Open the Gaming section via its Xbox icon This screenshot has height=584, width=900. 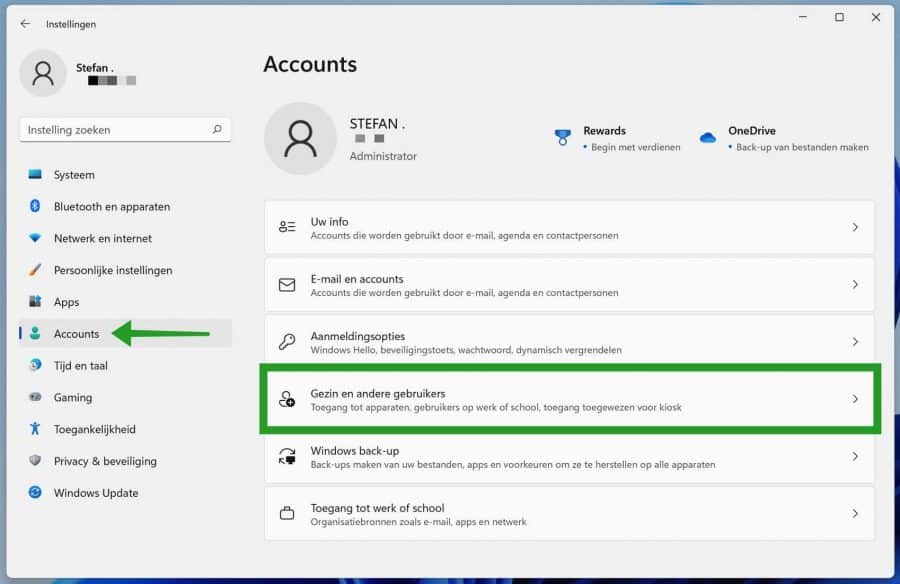(33, 397)
